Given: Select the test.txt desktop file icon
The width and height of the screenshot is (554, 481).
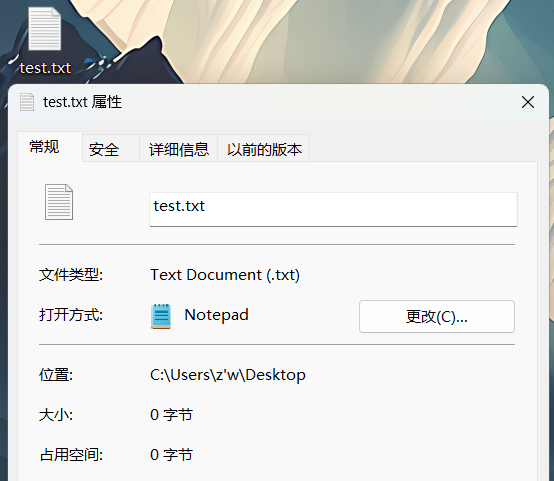Looking at the screenshot, I should coord(45,29).
